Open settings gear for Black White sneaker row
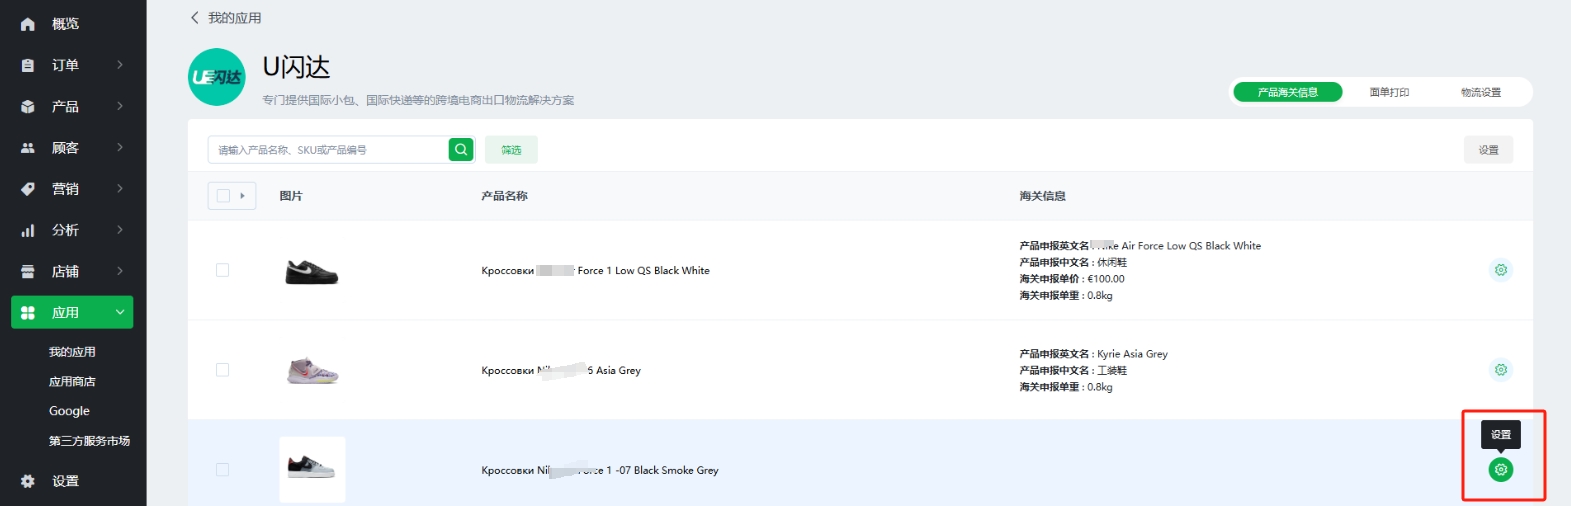The image size is (1571, 506). pos(1500,270)
